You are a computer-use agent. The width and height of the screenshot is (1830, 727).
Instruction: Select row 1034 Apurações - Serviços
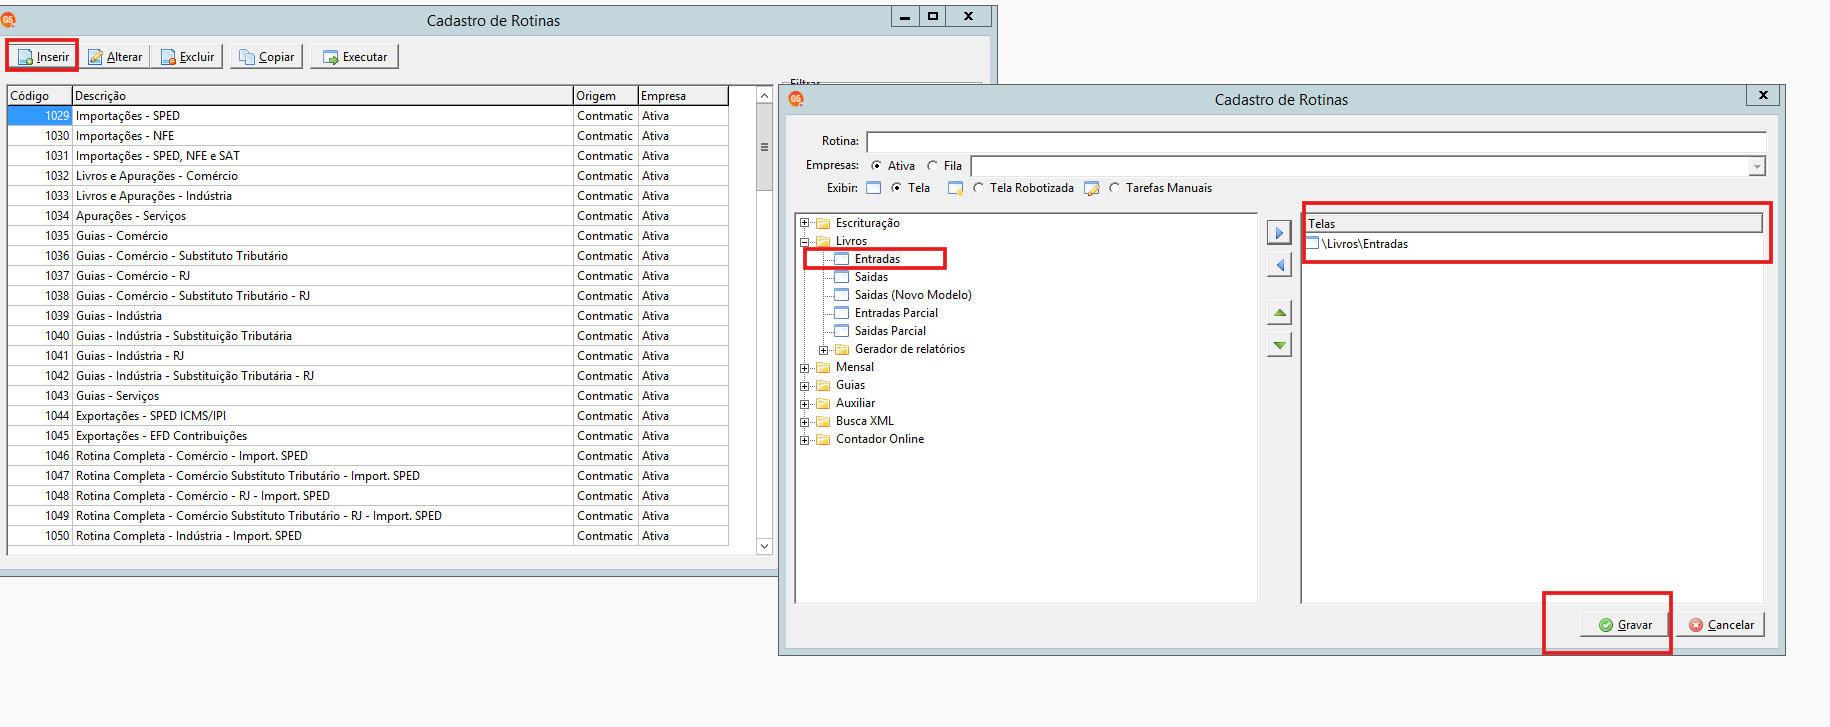tap(368, 216)
